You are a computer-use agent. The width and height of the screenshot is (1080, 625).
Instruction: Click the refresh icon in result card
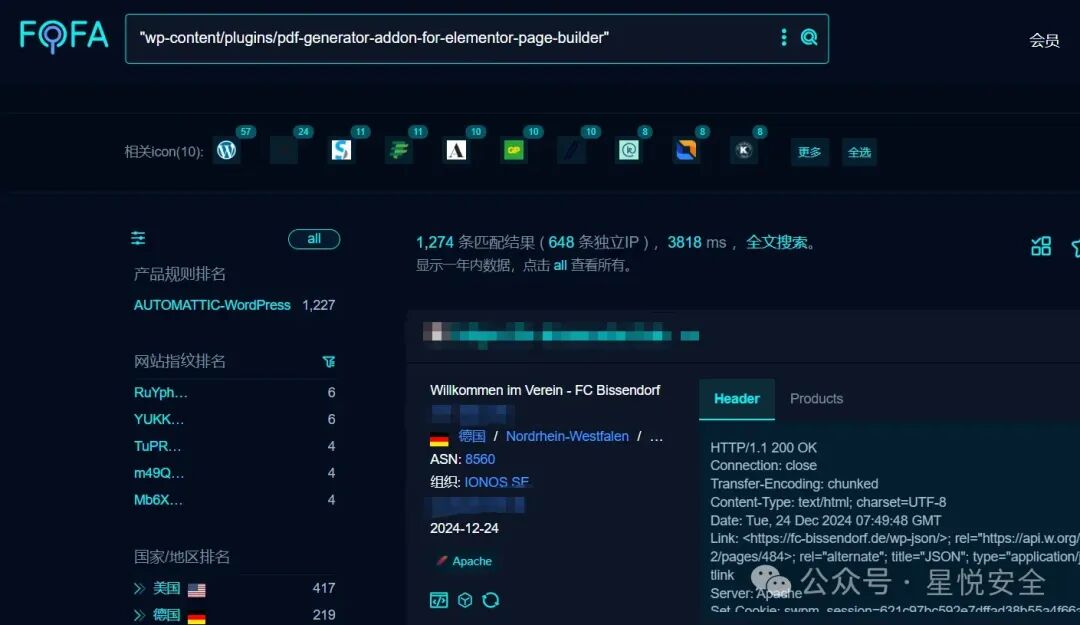pos(490,600)
